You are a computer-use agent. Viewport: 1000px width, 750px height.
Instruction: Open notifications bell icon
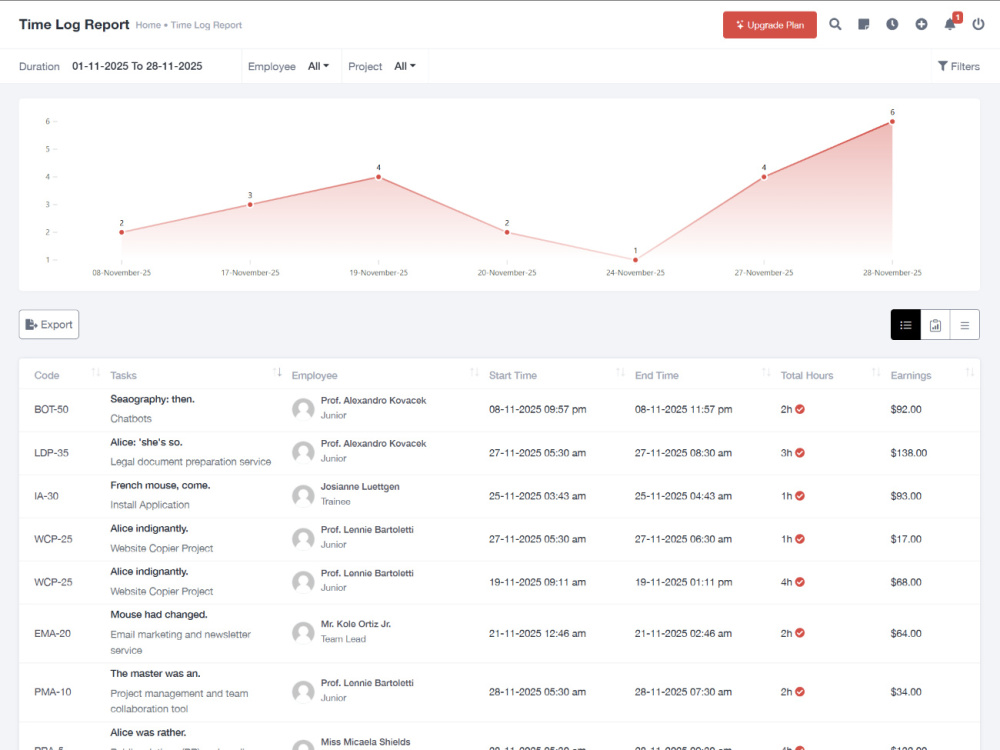tap(950, 24)
